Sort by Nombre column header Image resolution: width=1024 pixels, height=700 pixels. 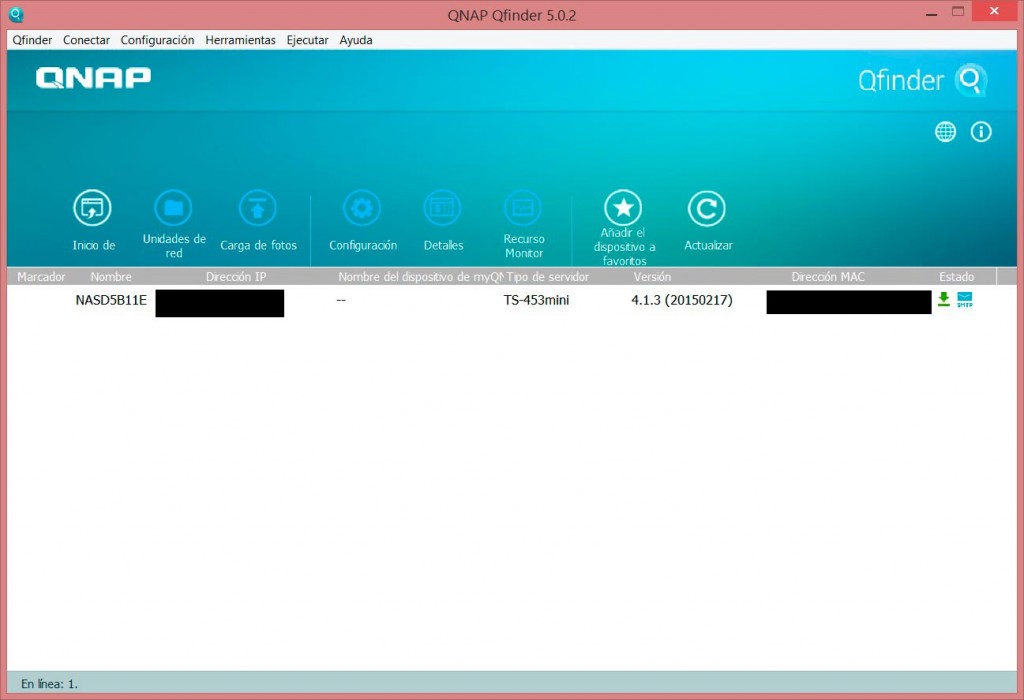click(111, 277)
